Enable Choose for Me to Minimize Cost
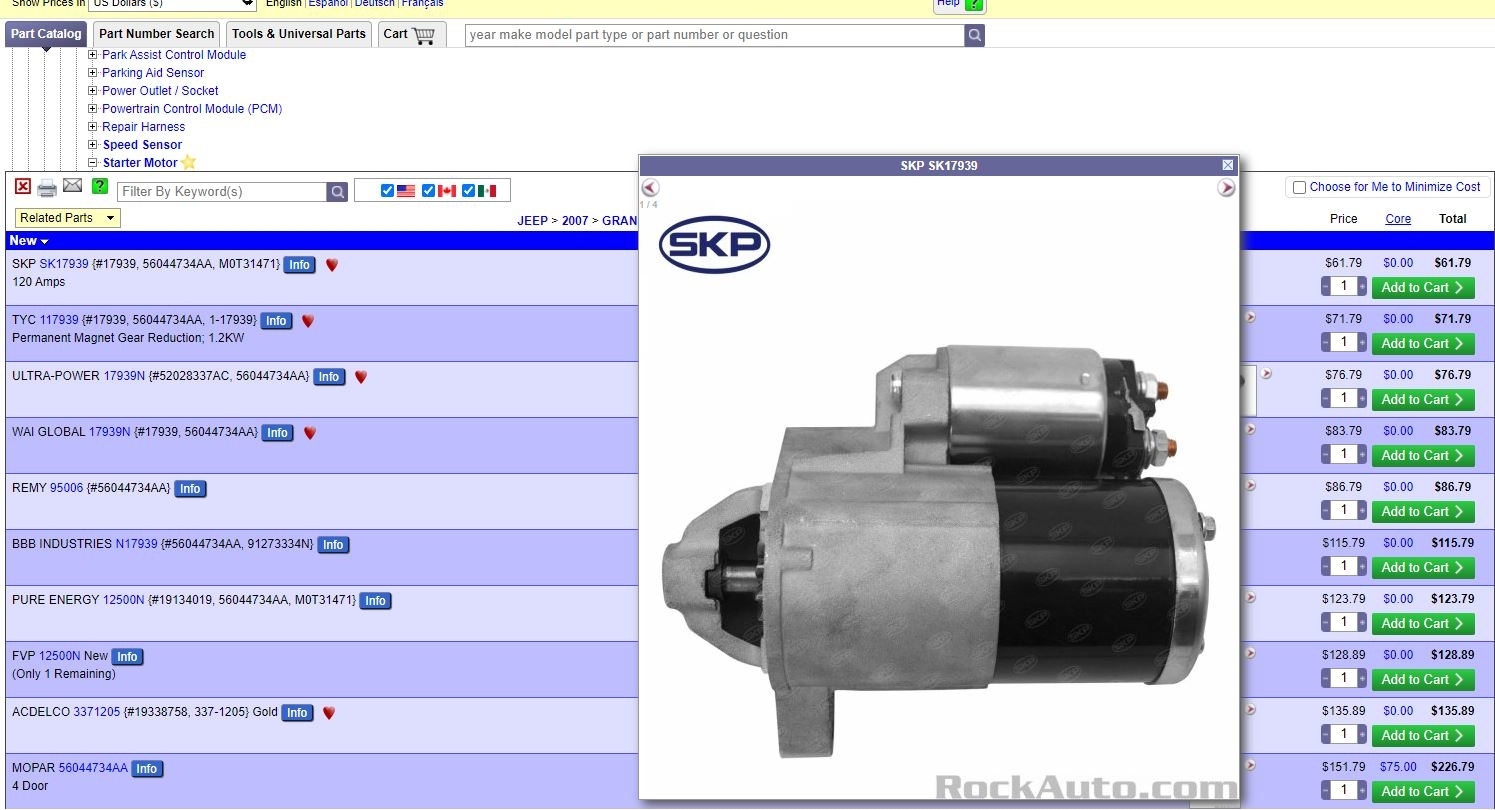The width and height of the screenshot is (1495, 810). (1299, 187)
